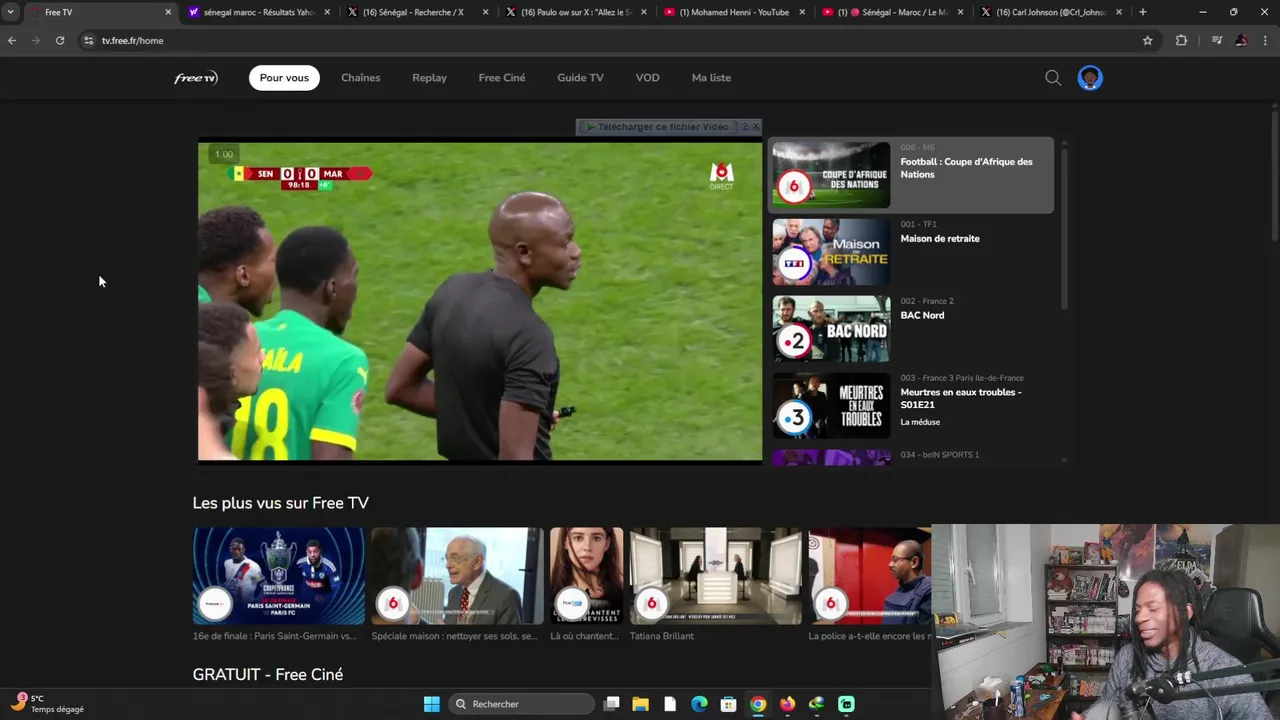Click the Chrome taskbar icon

click(x=758, y=704)
